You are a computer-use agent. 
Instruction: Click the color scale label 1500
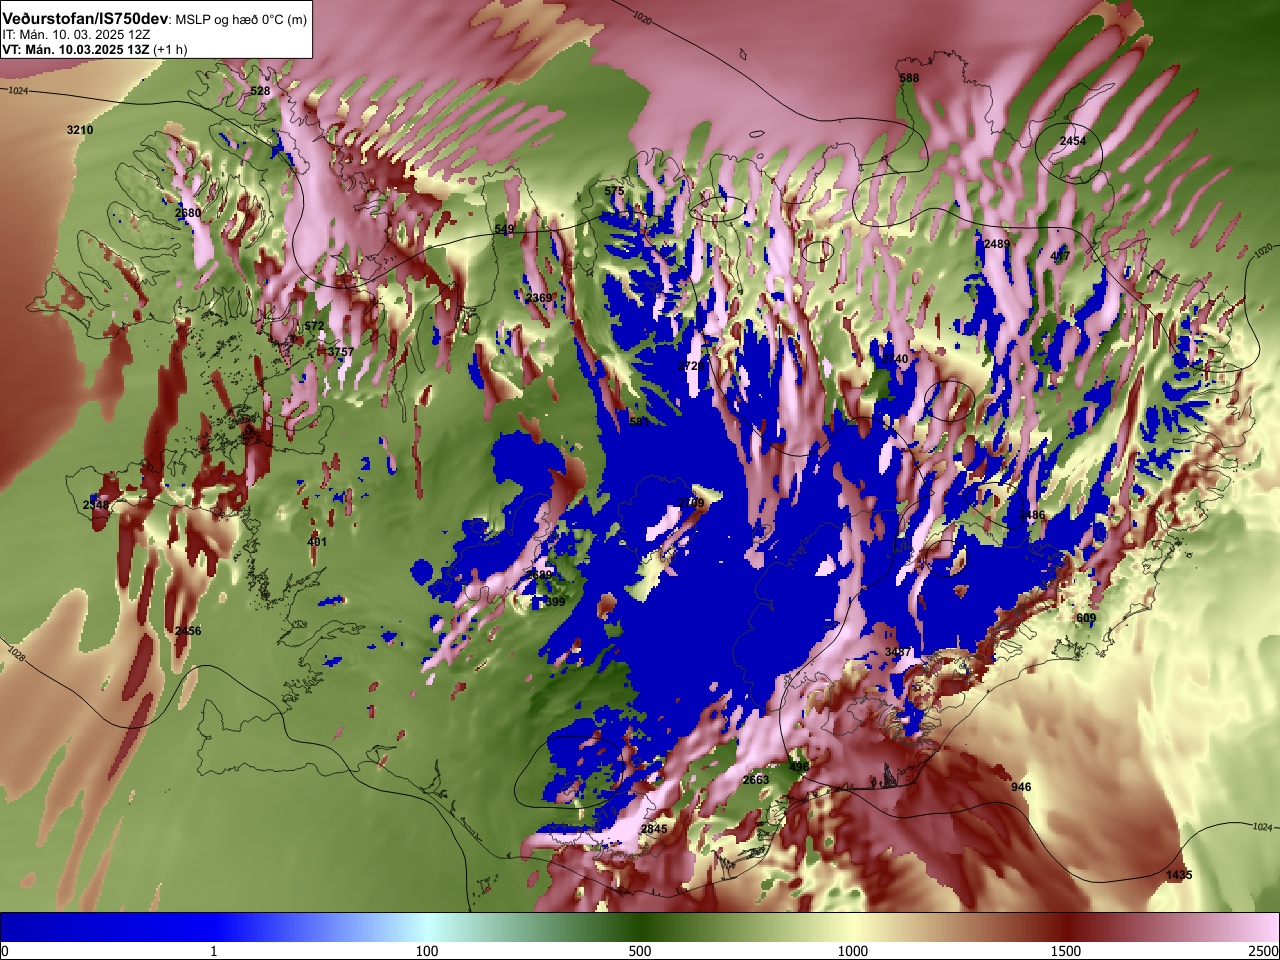[x=1066, y=951]
